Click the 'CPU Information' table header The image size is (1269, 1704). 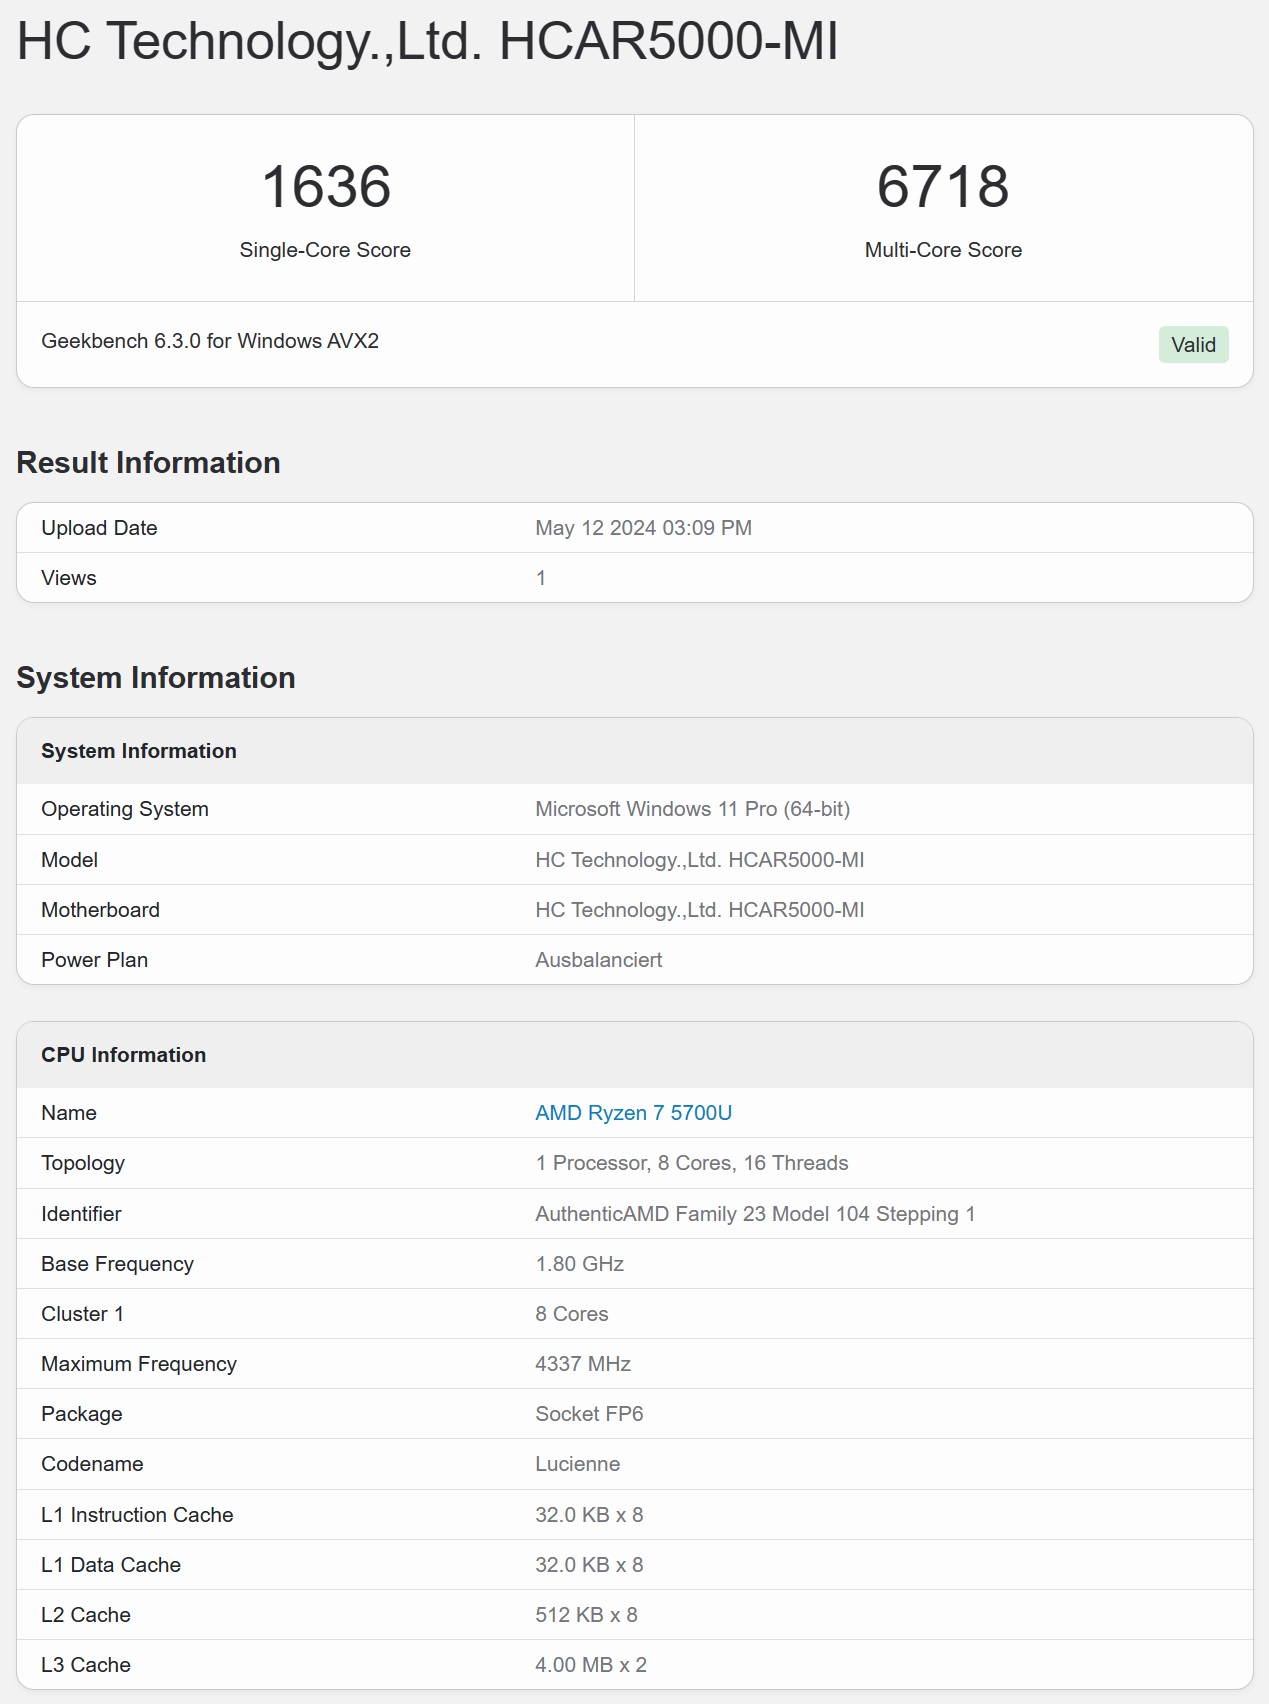635,1055
